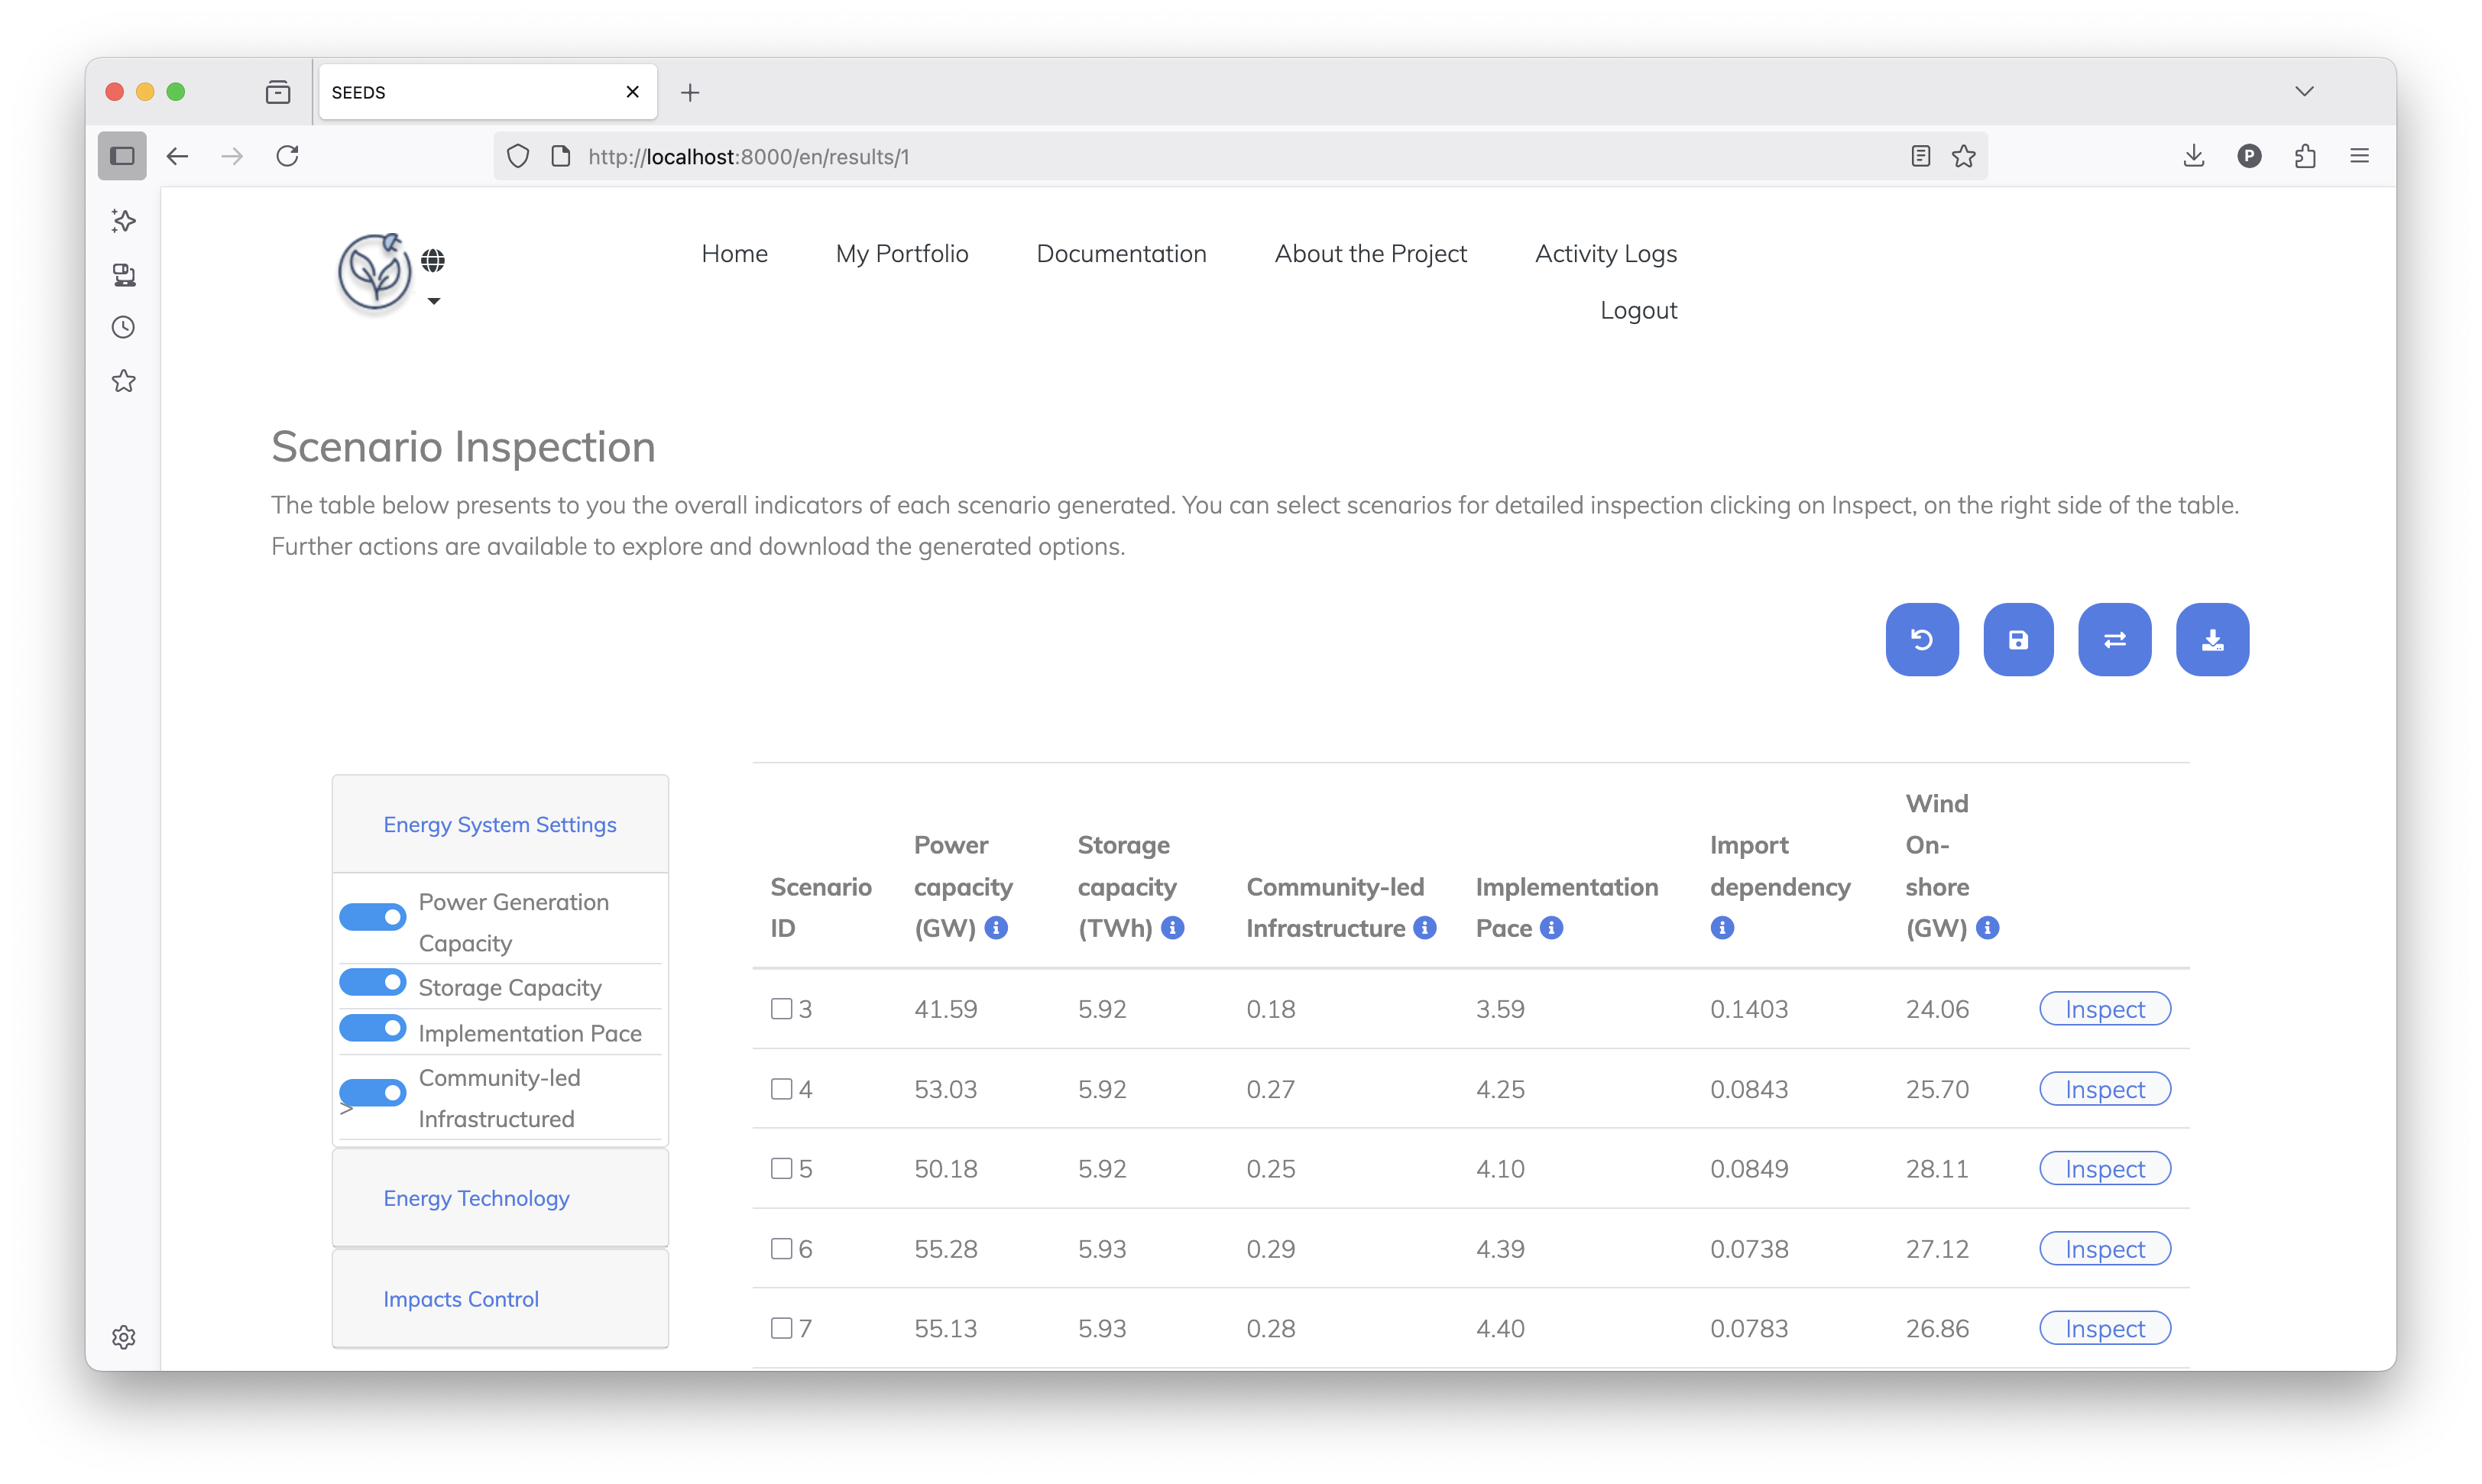This screenshot has width=2482, height=1484.
Task: Check the box for scenario 7
Action: [x=782, y=1328]
